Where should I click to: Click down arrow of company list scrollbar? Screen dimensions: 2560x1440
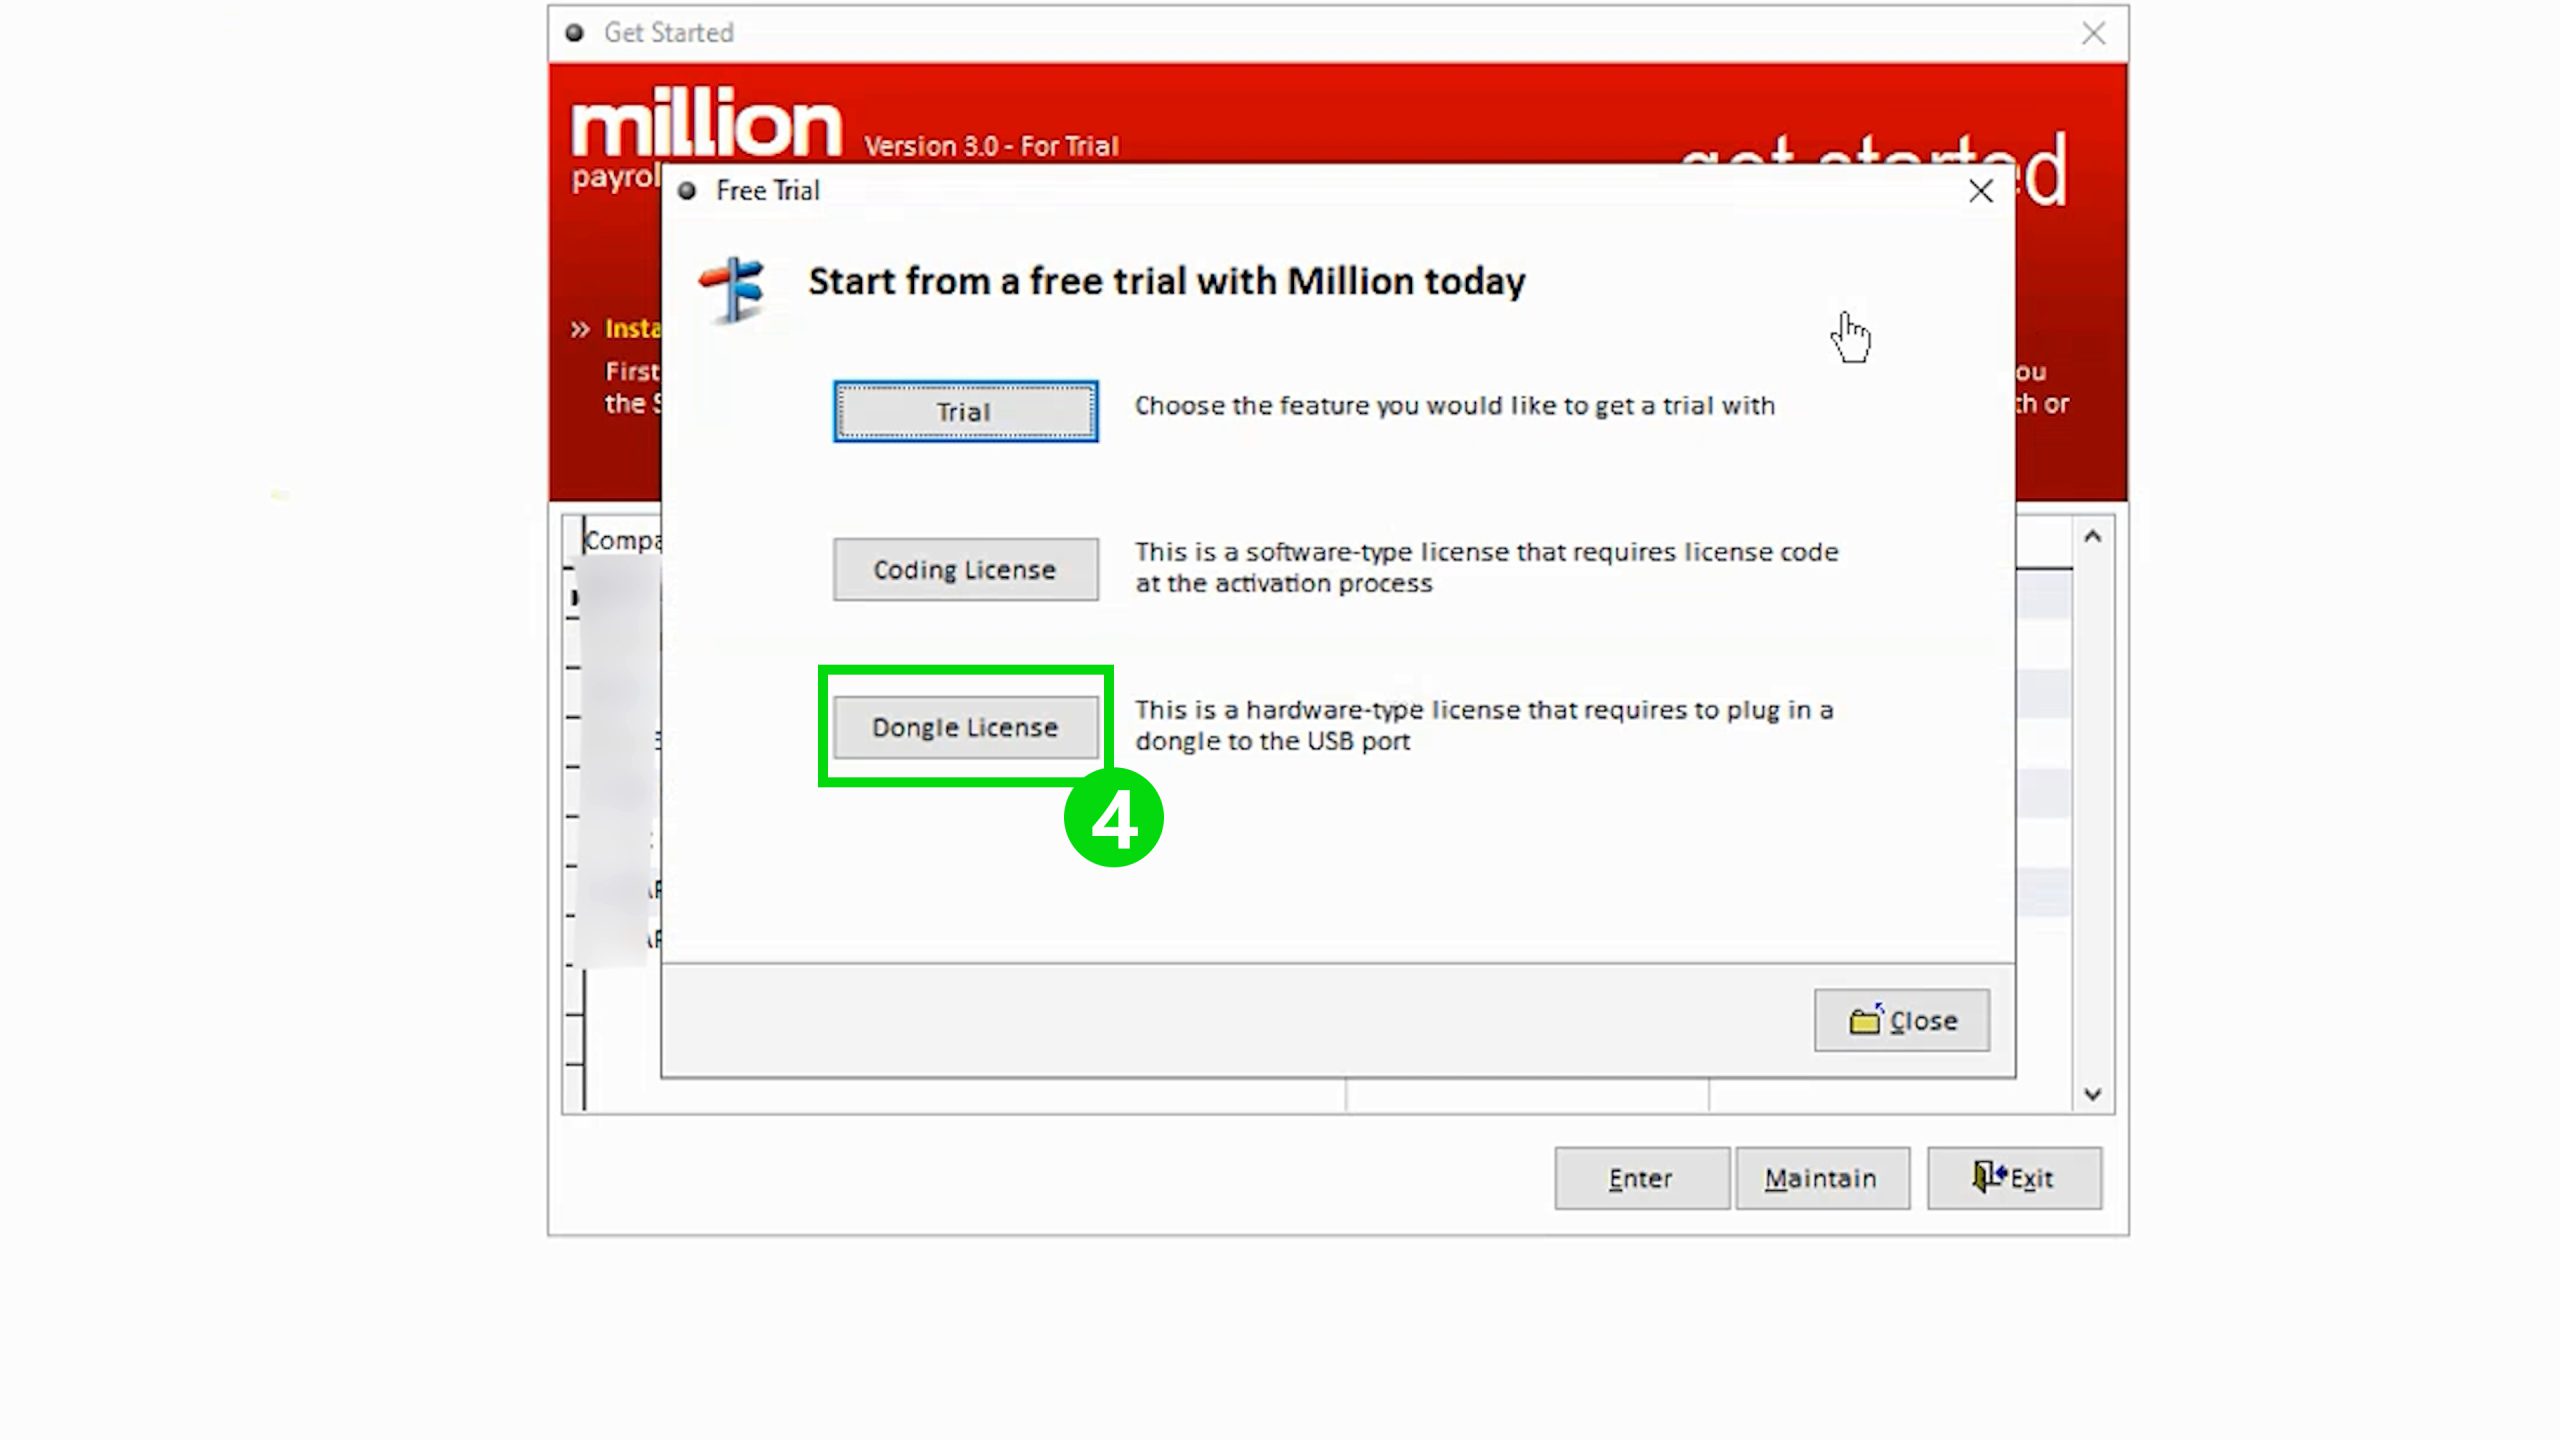click(x=2092, y=1094)
